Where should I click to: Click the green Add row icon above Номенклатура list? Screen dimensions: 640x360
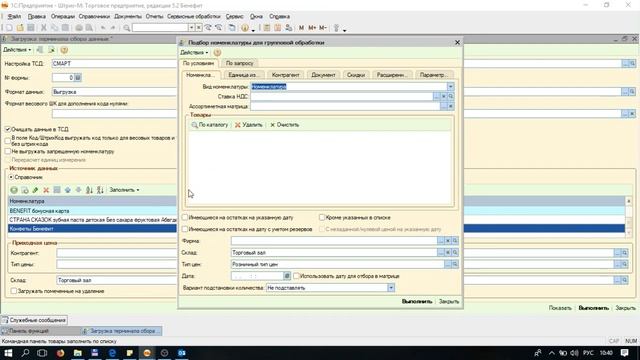tap(14, 190)
